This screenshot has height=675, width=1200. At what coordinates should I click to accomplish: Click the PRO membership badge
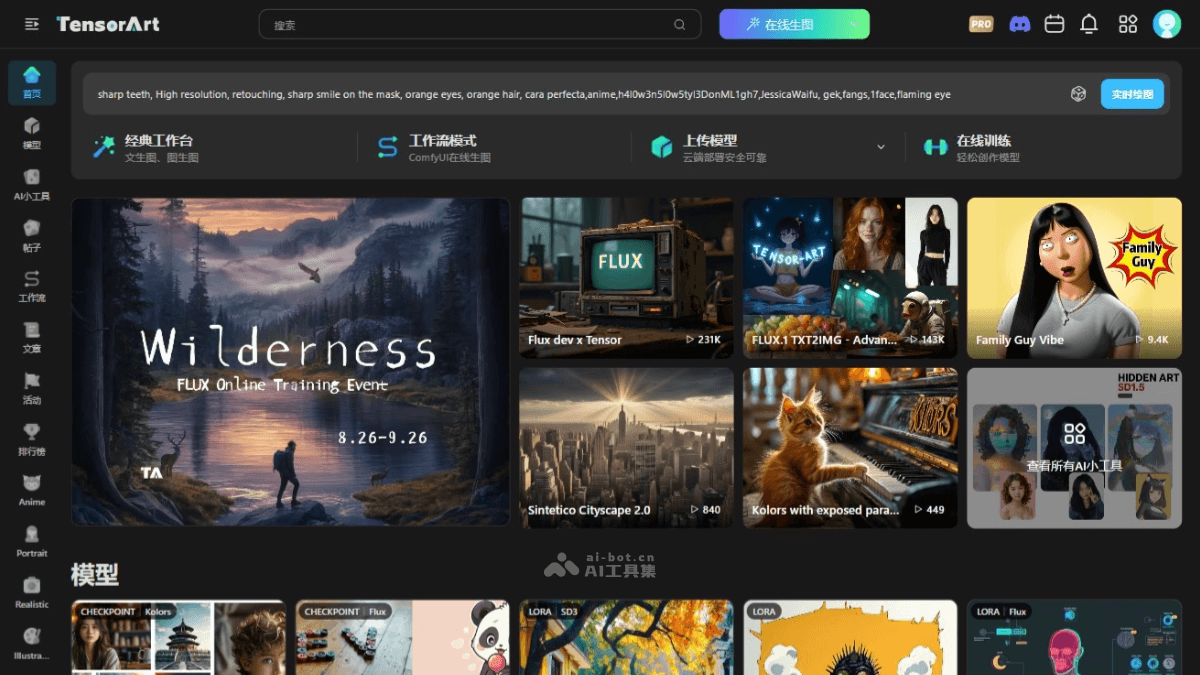(981, 24)
